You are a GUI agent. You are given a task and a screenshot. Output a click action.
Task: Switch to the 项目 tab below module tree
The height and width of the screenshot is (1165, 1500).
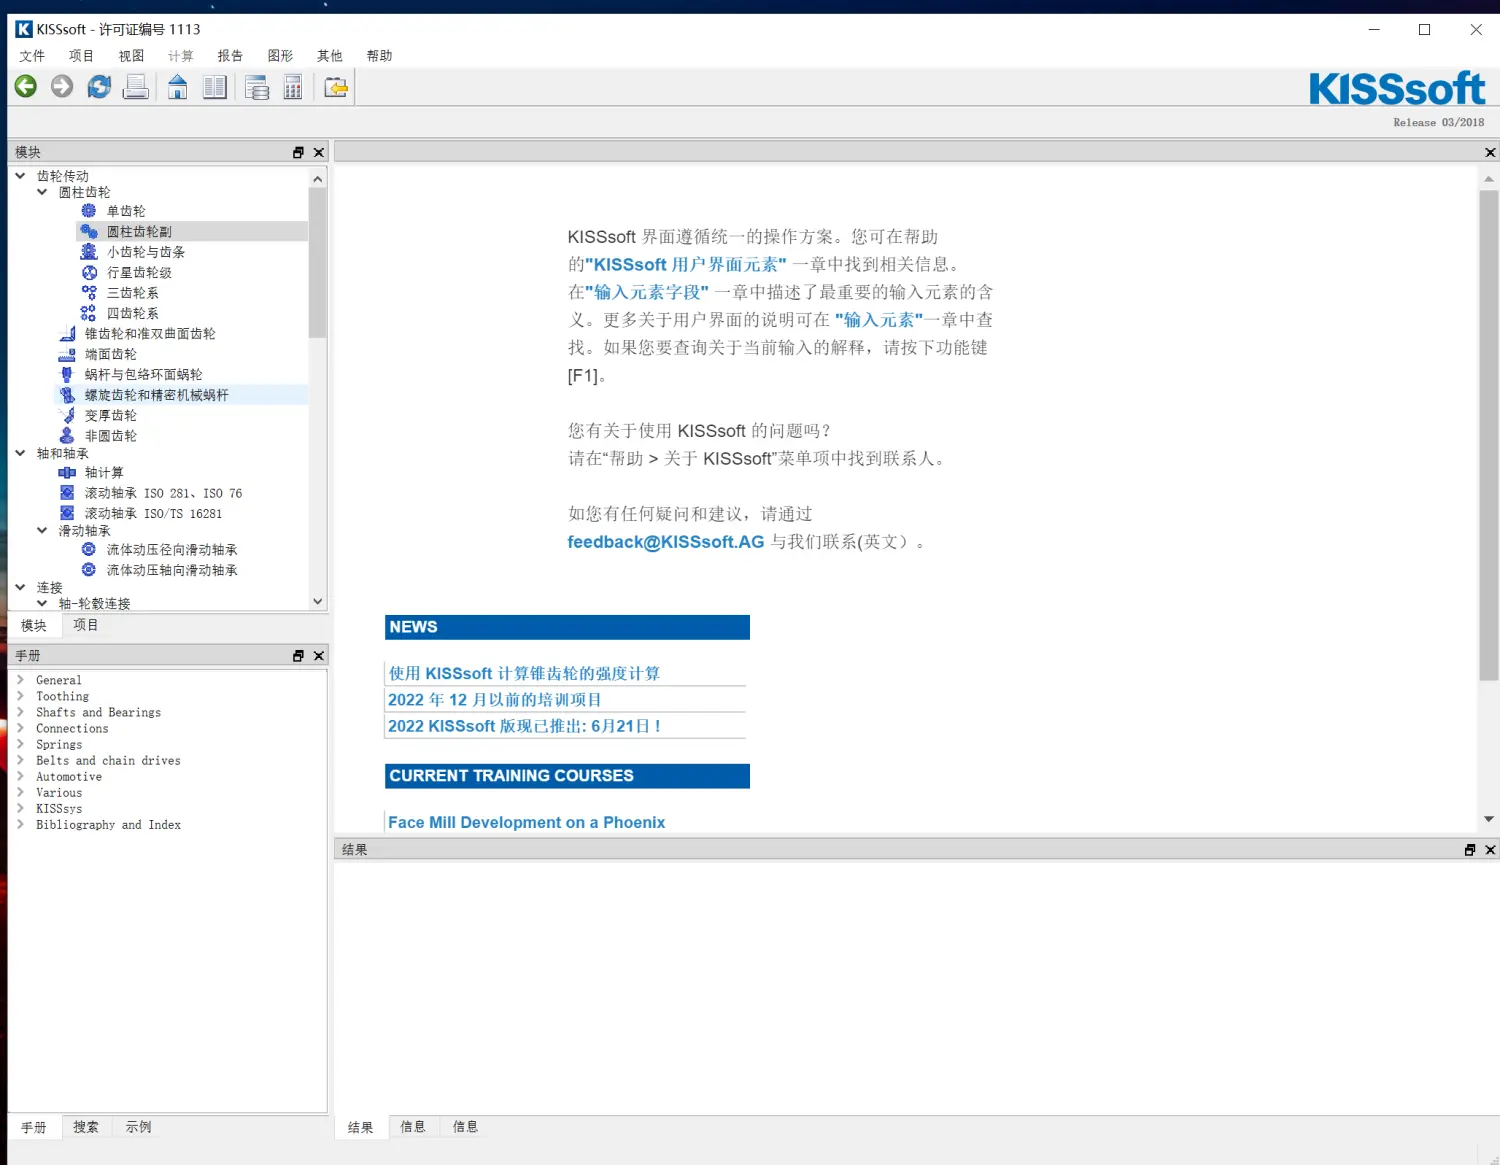click(86, 625)
